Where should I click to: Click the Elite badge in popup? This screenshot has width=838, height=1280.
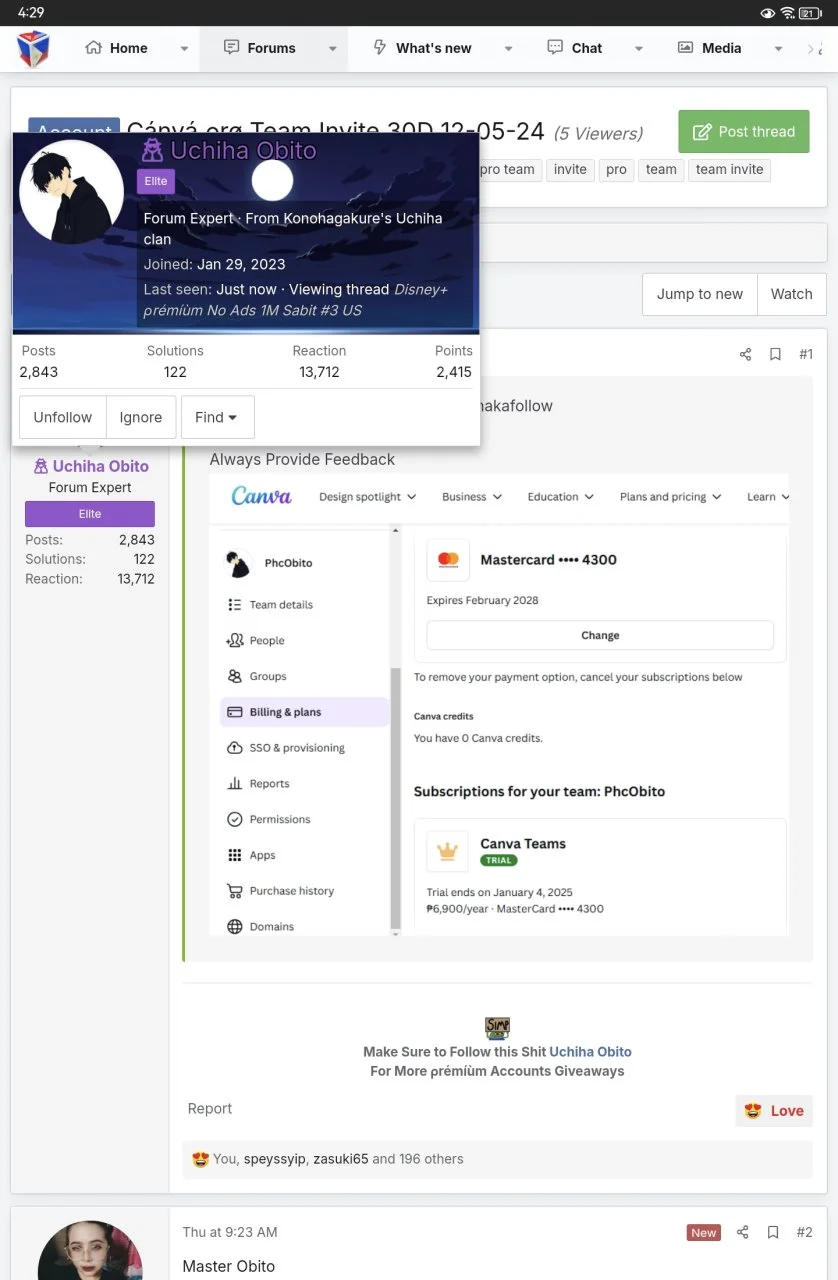coord(156,181)
